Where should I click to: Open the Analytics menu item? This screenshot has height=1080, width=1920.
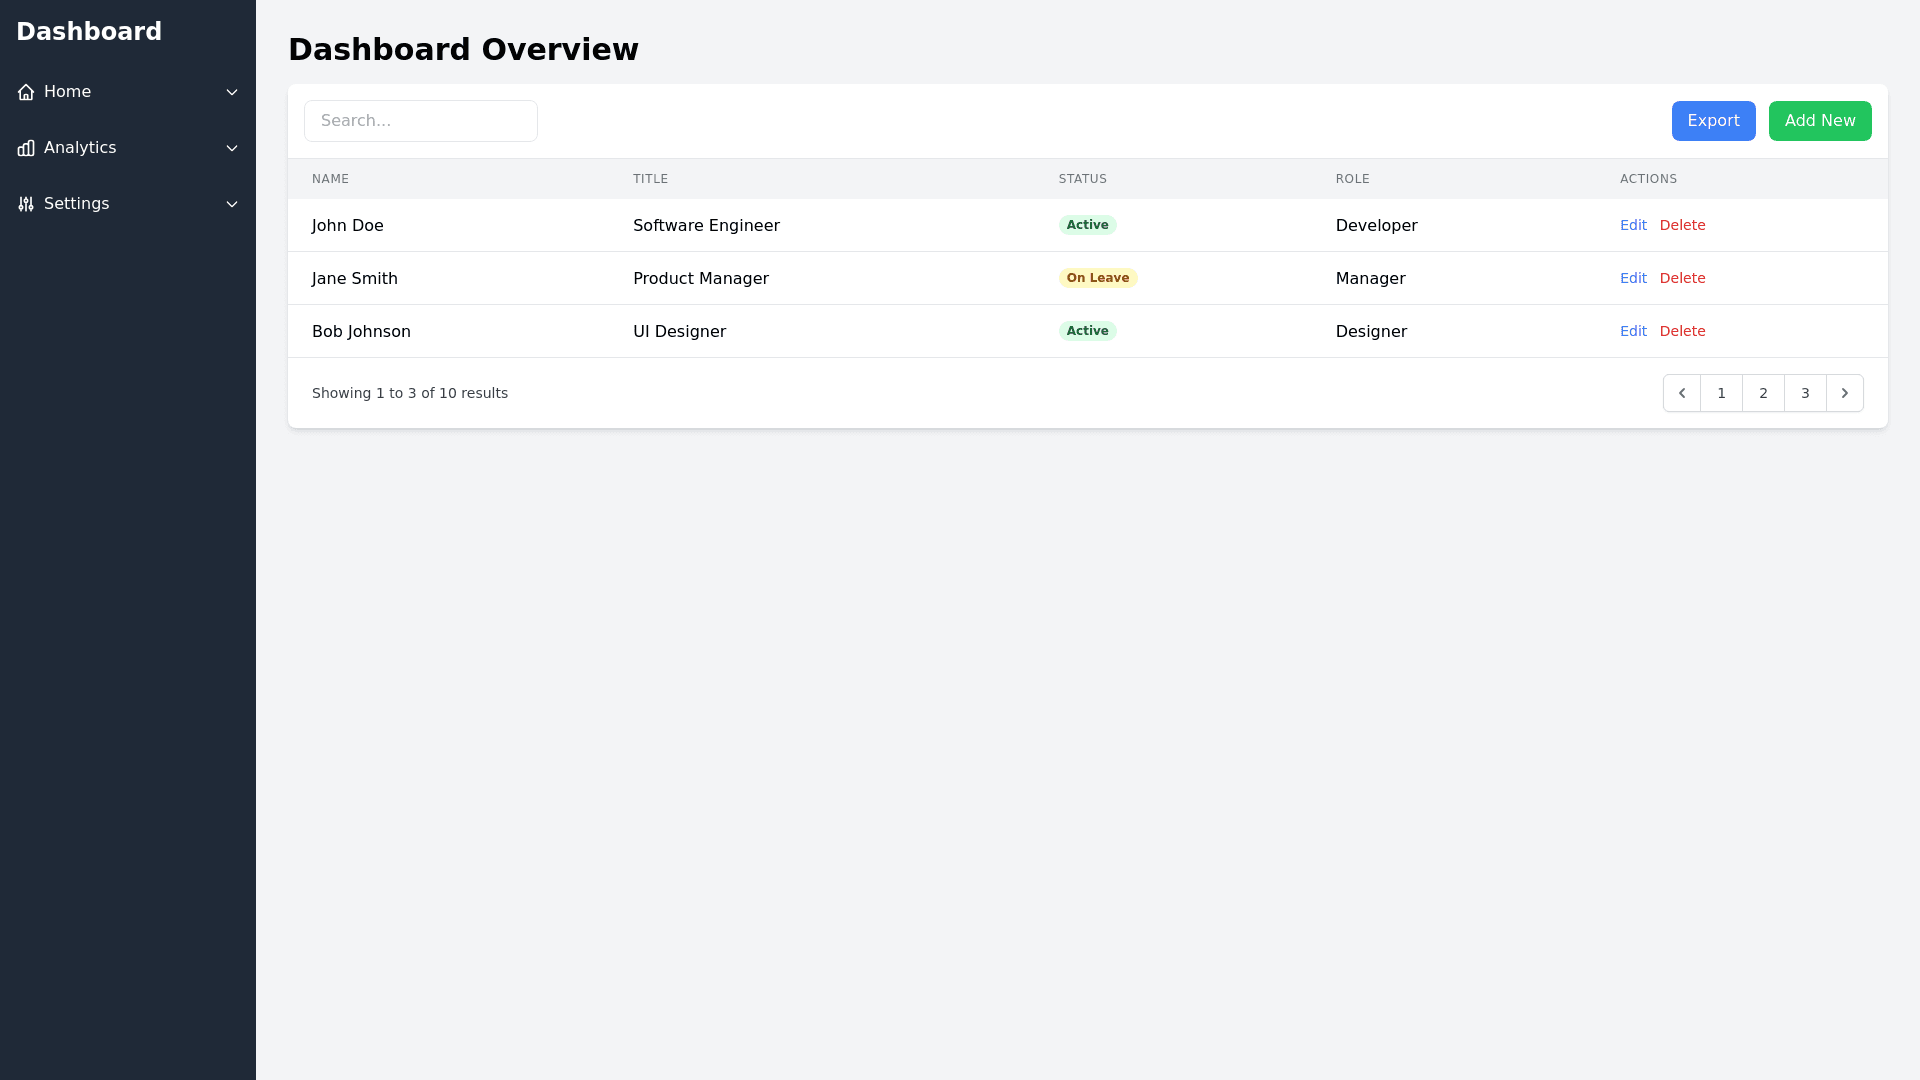click(79, 147)
